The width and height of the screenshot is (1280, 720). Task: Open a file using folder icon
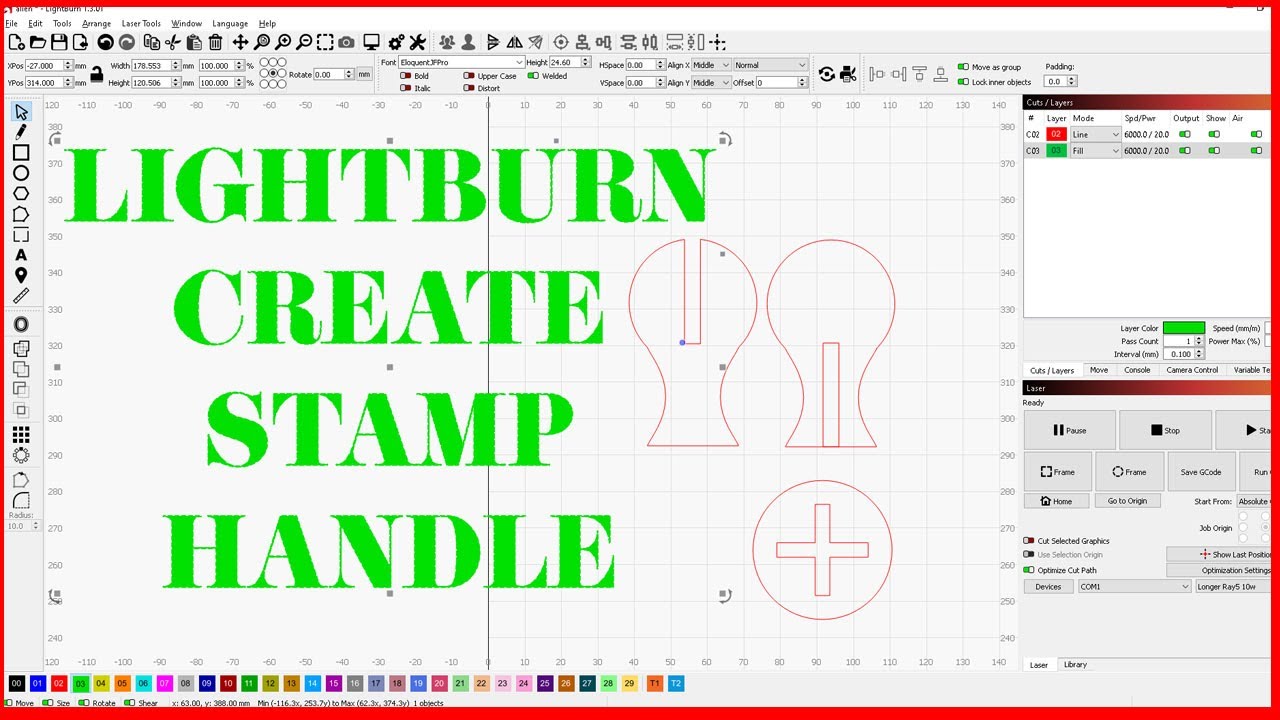coord(38,42)
